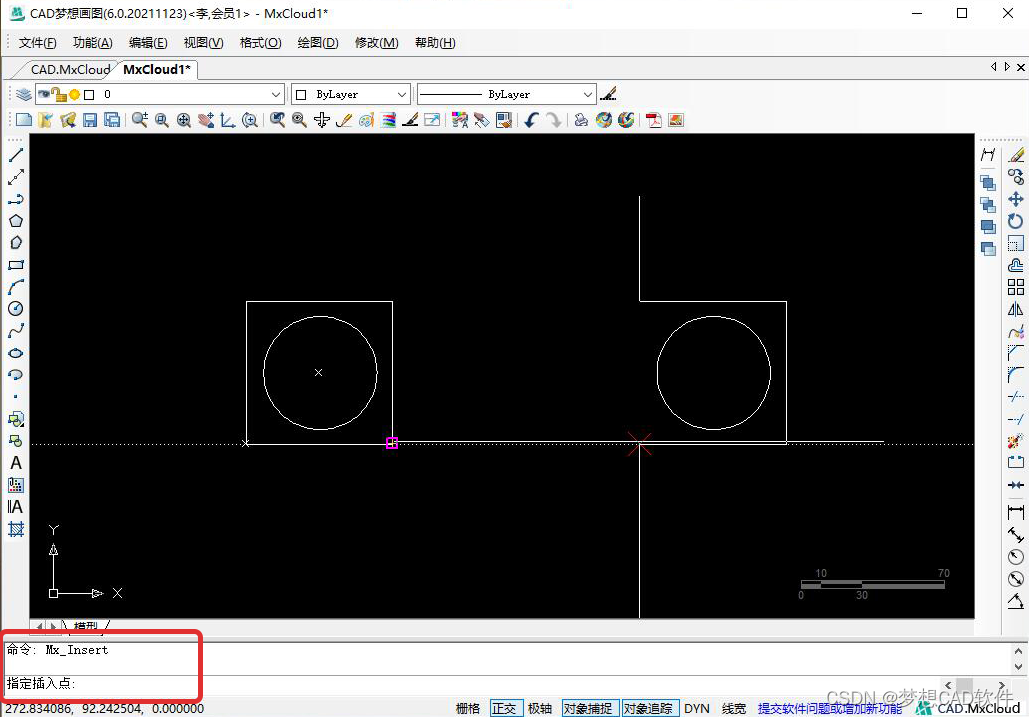Screen dimensions: 1029x717
Task: Select the Array tool in right toolbar
Action: [1016, 287]
